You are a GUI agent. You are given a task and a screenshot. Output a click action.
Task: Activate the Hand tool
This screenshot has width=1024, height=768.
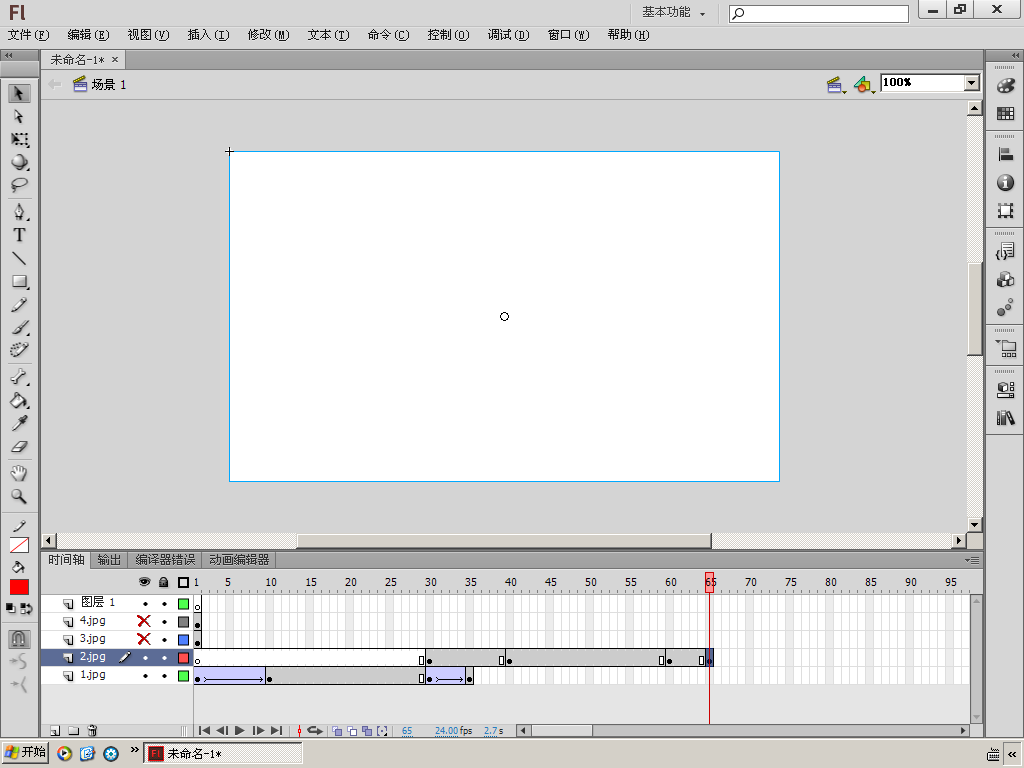coord(19,473)
